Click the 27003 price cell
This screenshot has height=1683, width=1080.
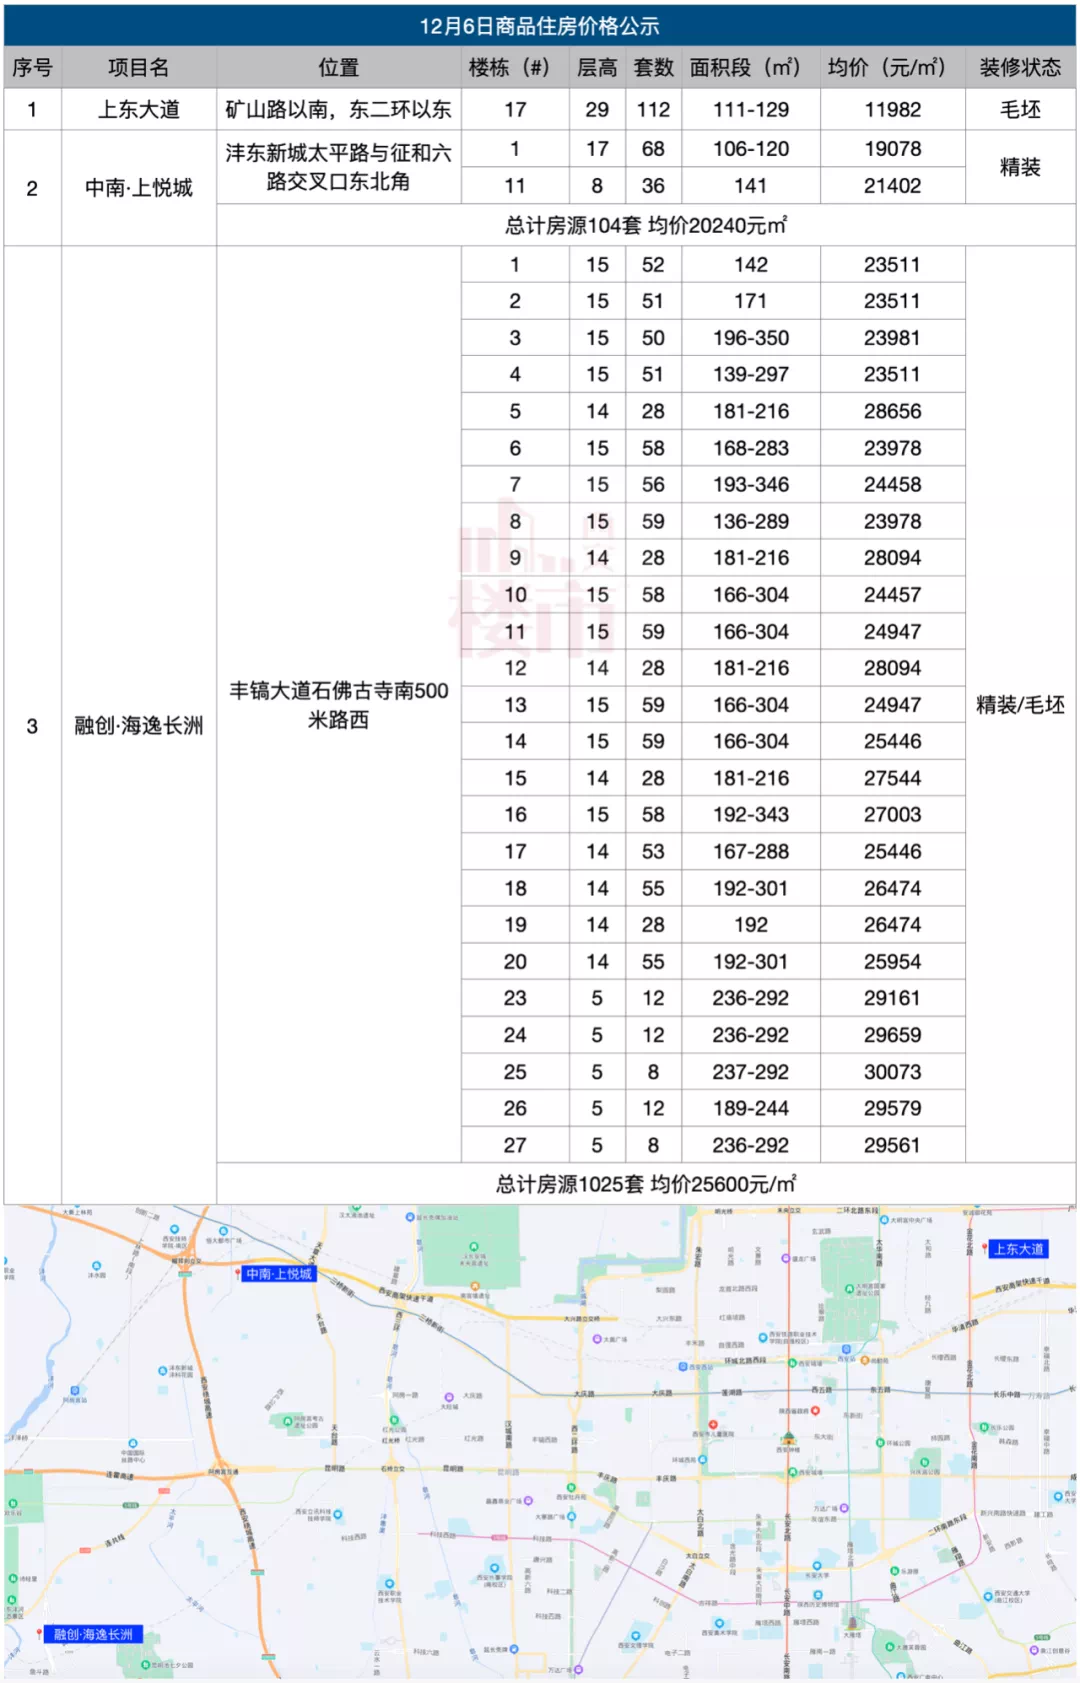pyautogui.click(x=892, y=815)
